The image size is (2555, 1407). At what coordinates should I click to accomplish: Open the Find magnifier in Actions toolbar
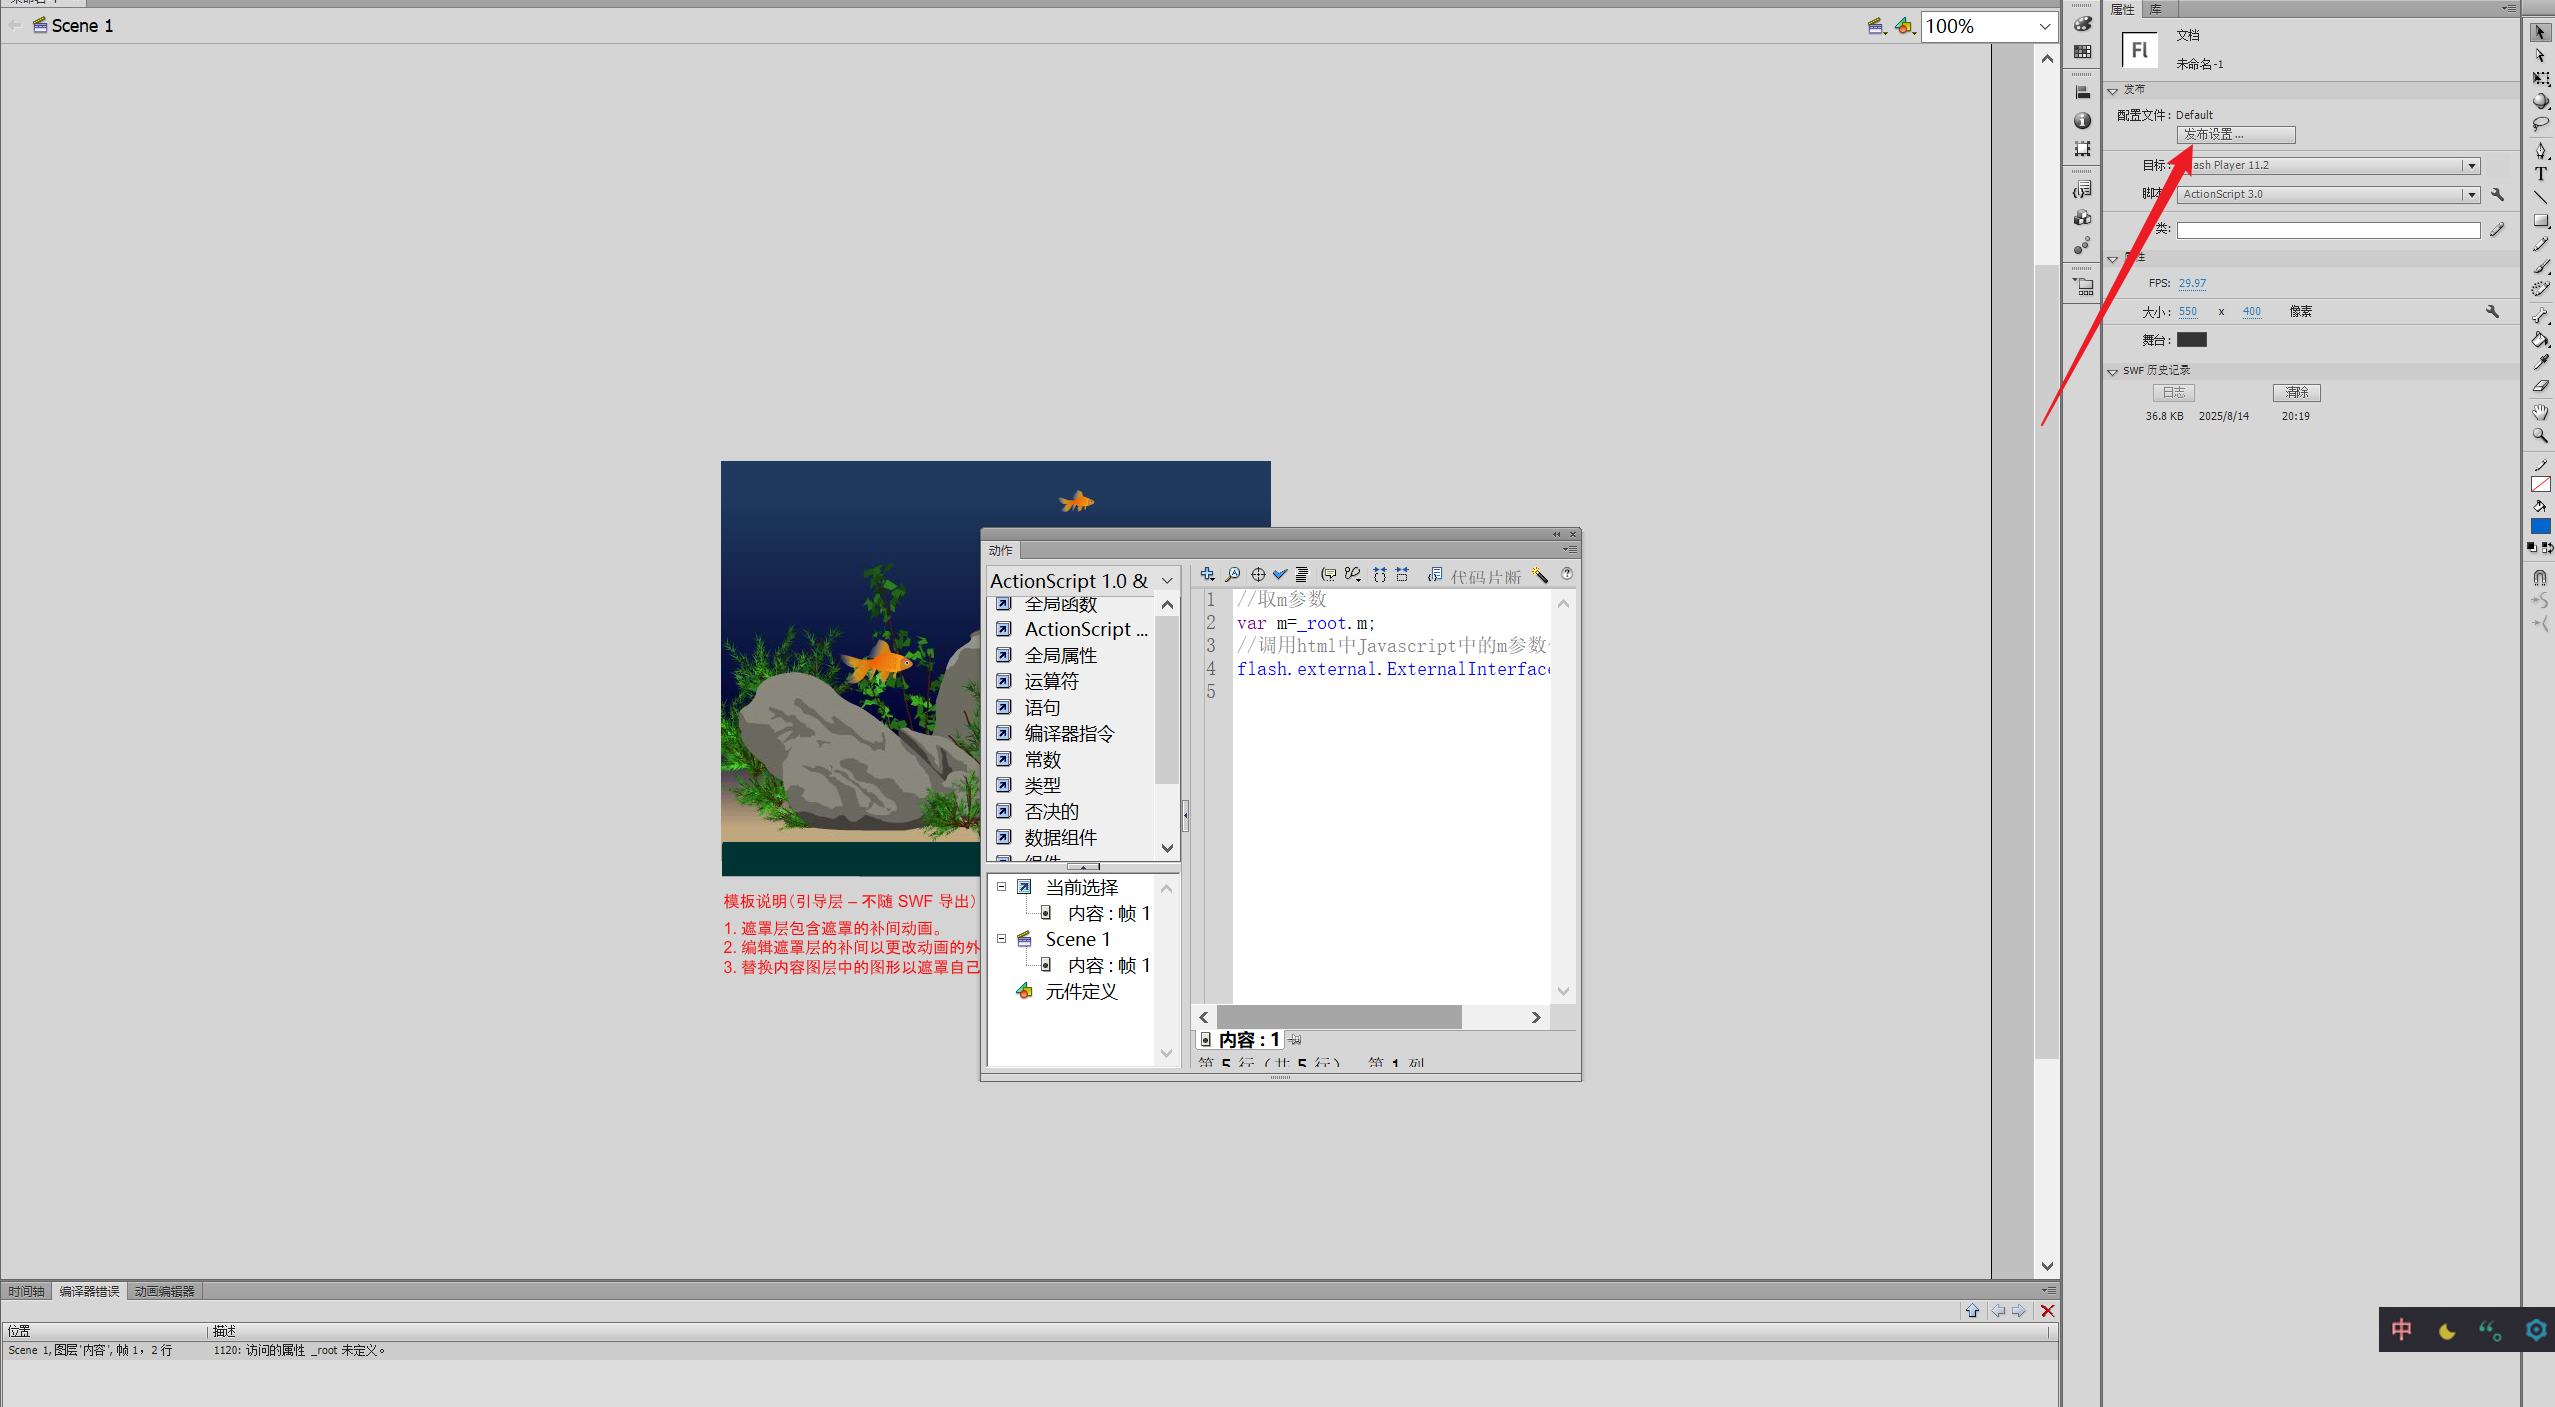(1233, 574)
